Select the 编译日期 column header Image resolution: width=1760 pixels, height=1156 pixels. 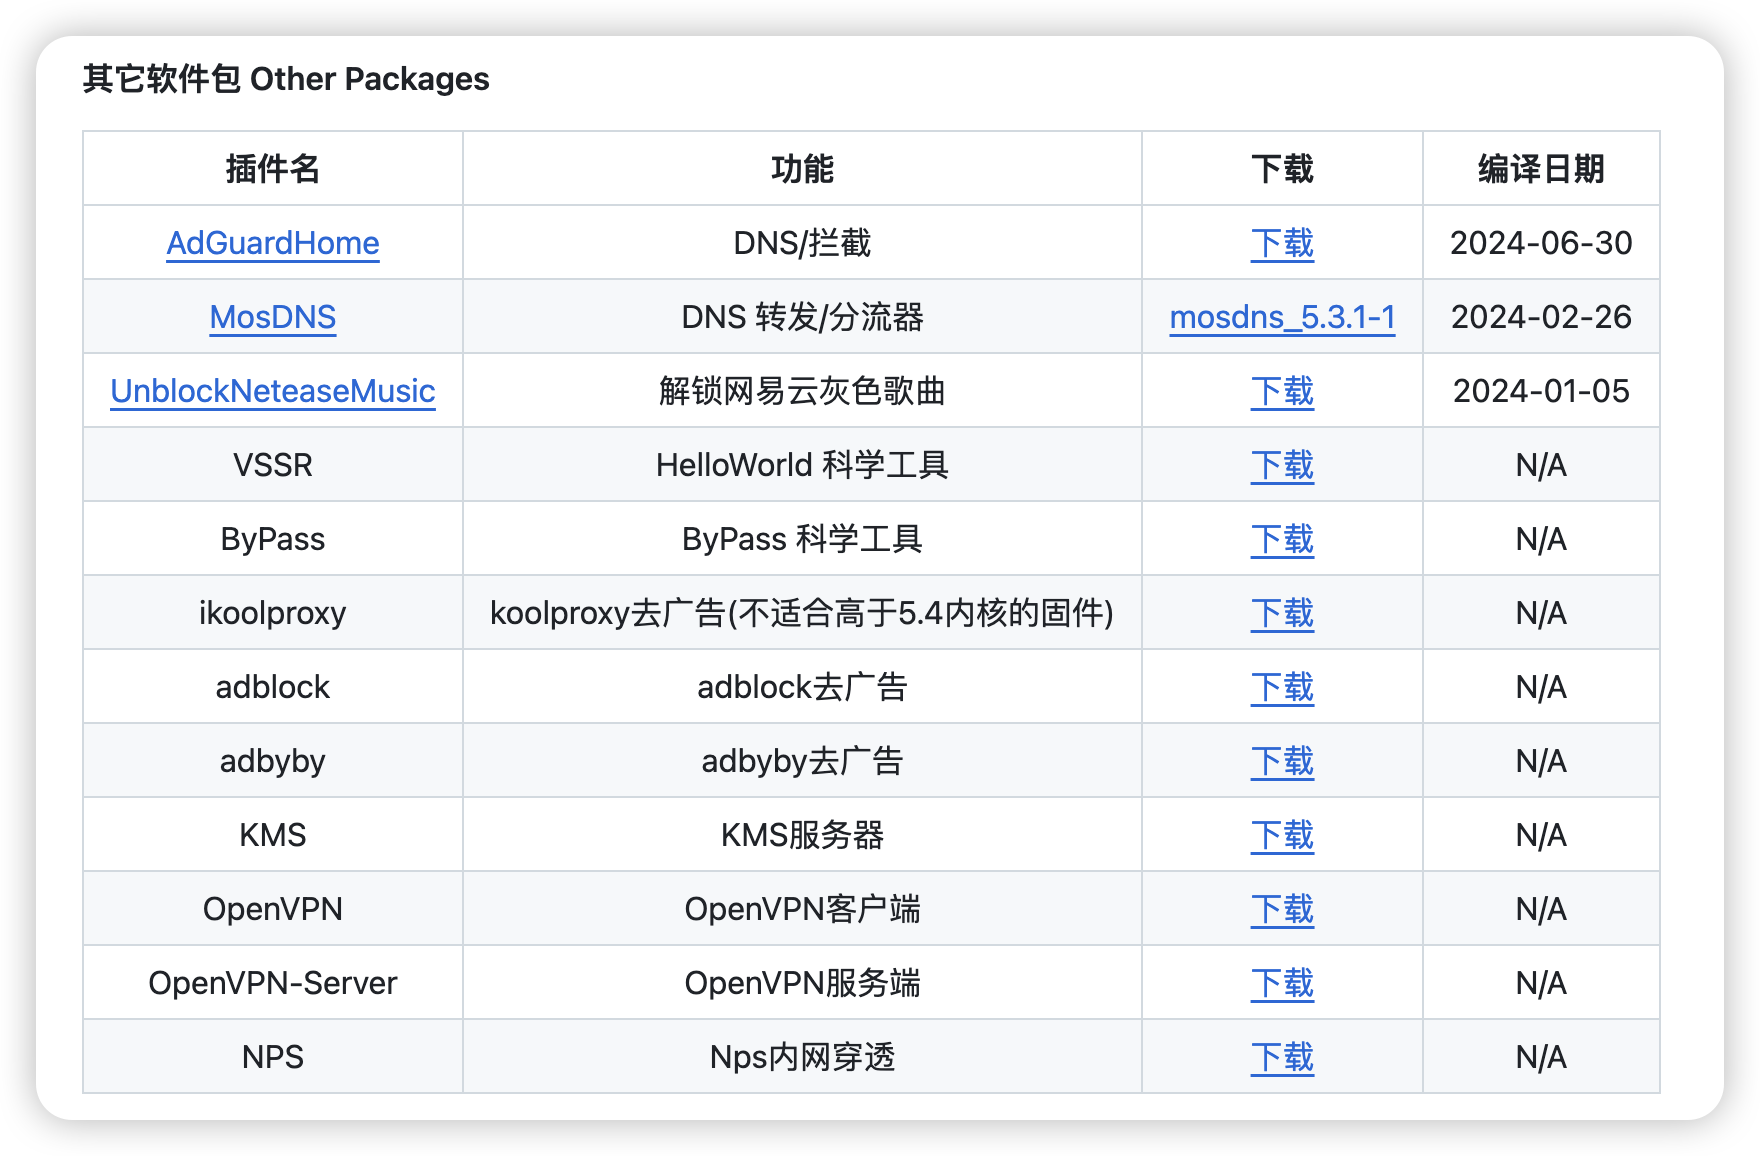(1541, 169)
